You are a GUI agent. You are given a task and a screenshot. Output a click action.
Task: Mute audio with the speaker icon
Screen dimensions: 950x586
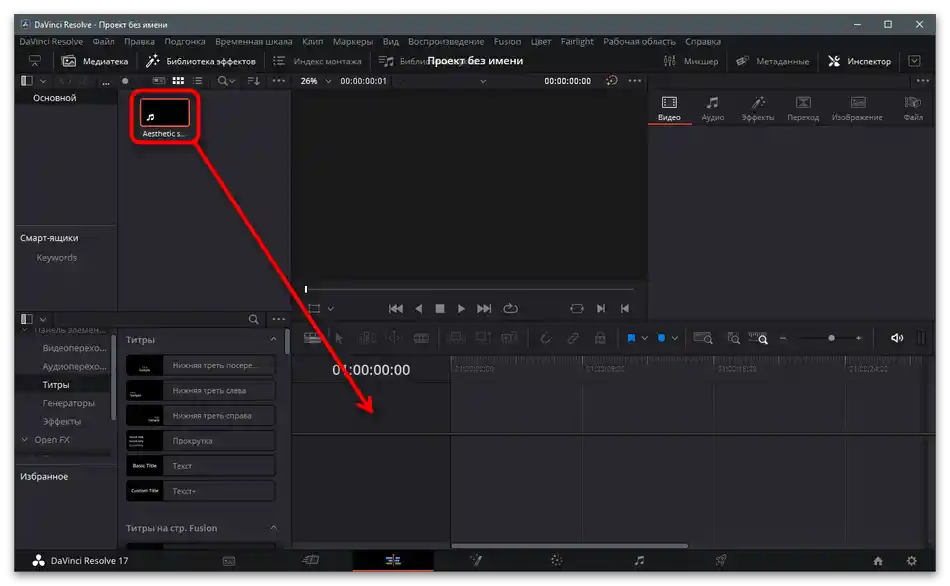coord(897,338)
